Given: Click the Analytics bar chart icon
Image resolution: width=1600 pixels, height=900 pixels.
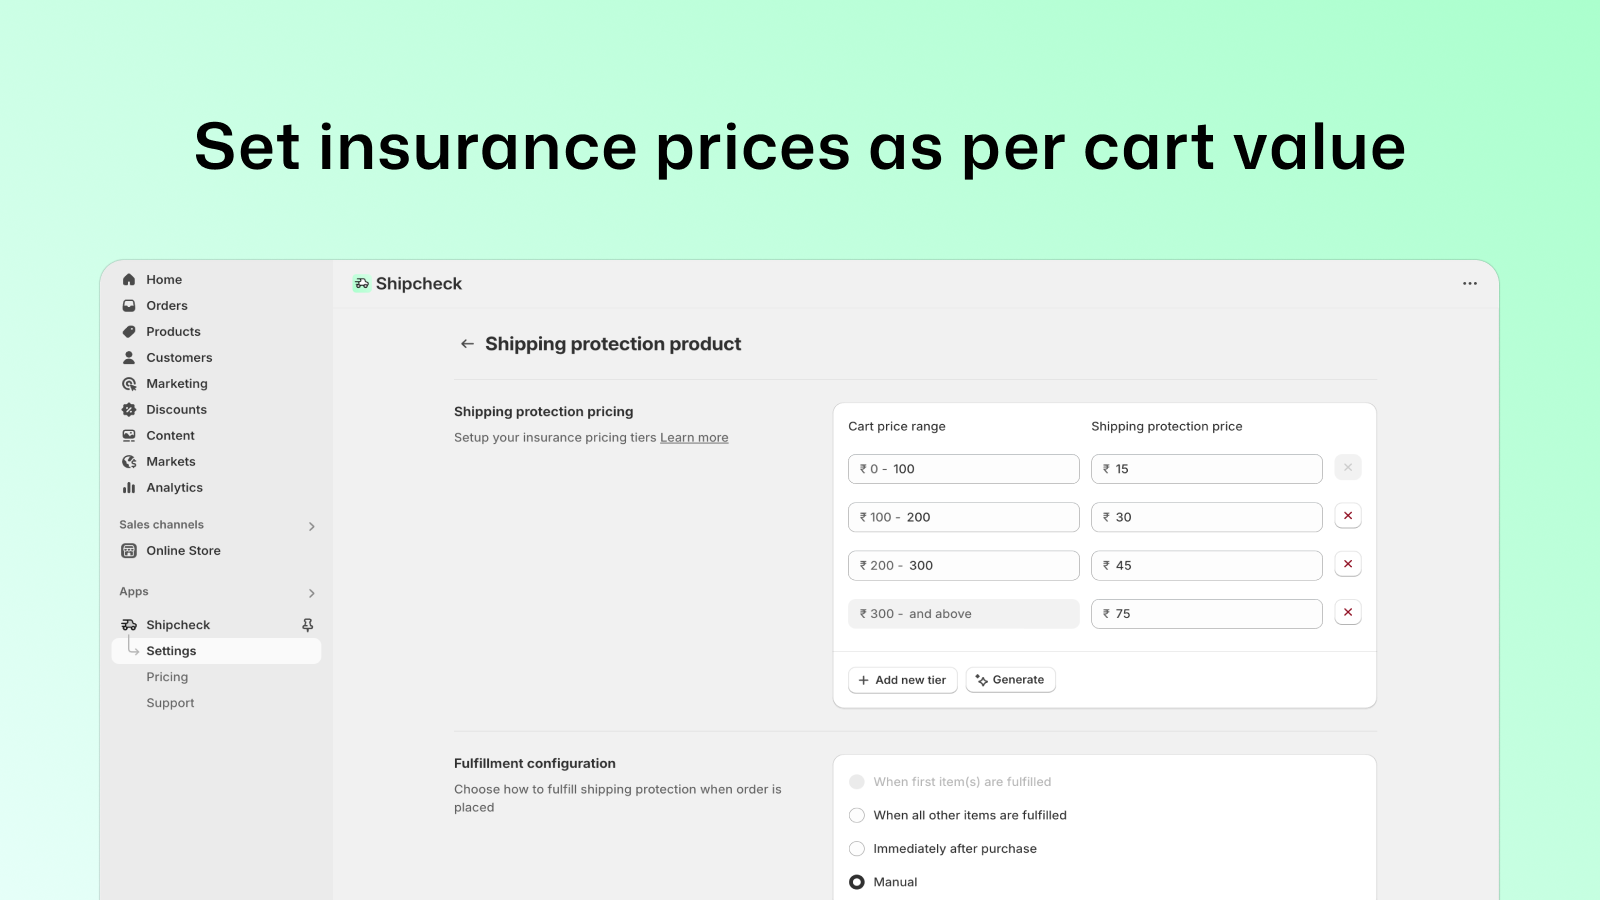Looking at the screenshot, I should (x=129, y=488).
